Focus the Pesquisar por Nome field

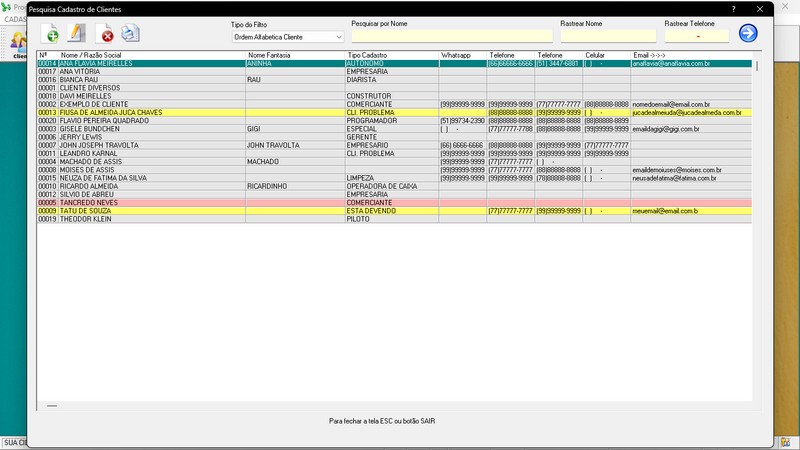coord(452,36)
